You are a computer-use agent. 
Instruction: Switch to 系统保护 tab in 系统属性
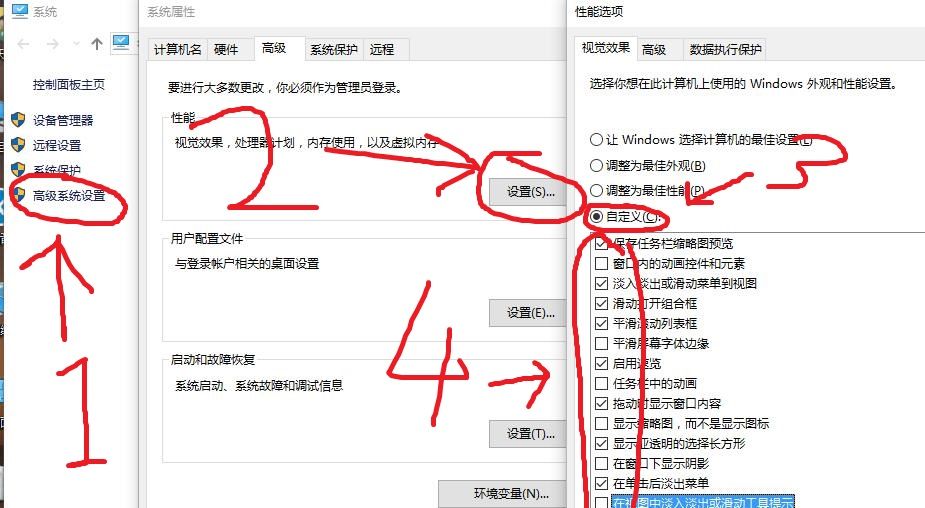pos(334,50)
